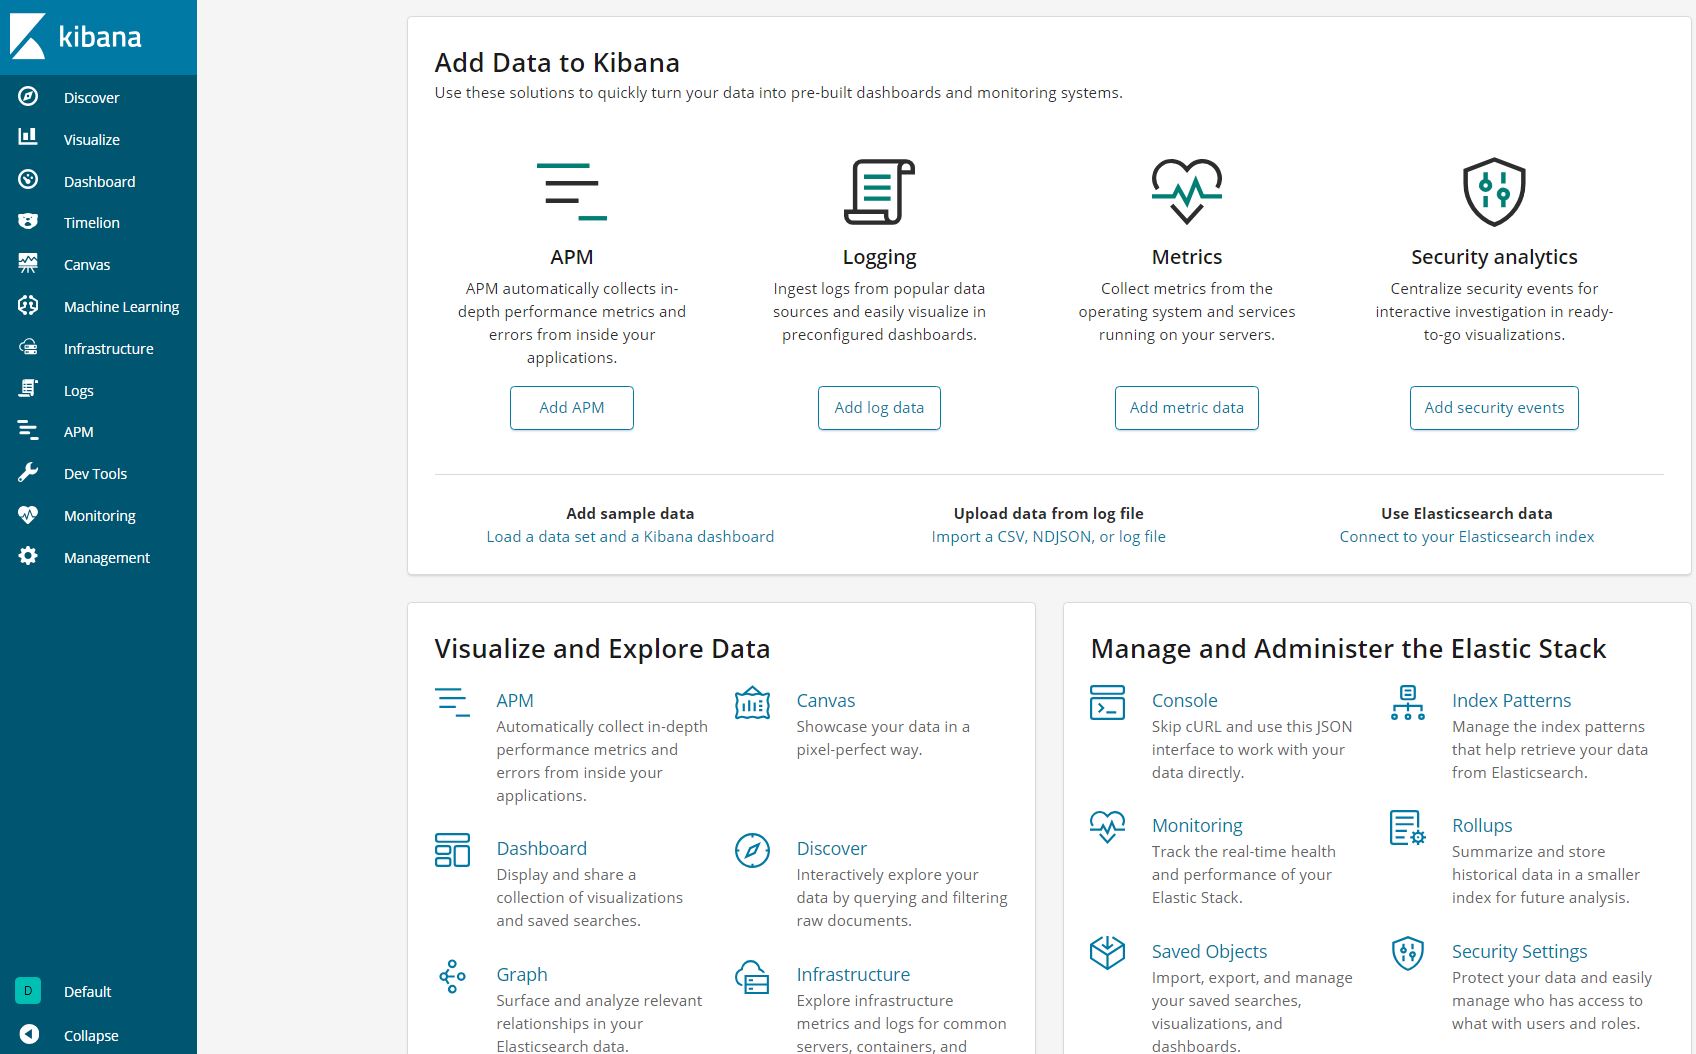Click the Dev Tools wrench icon

point(28,472)
